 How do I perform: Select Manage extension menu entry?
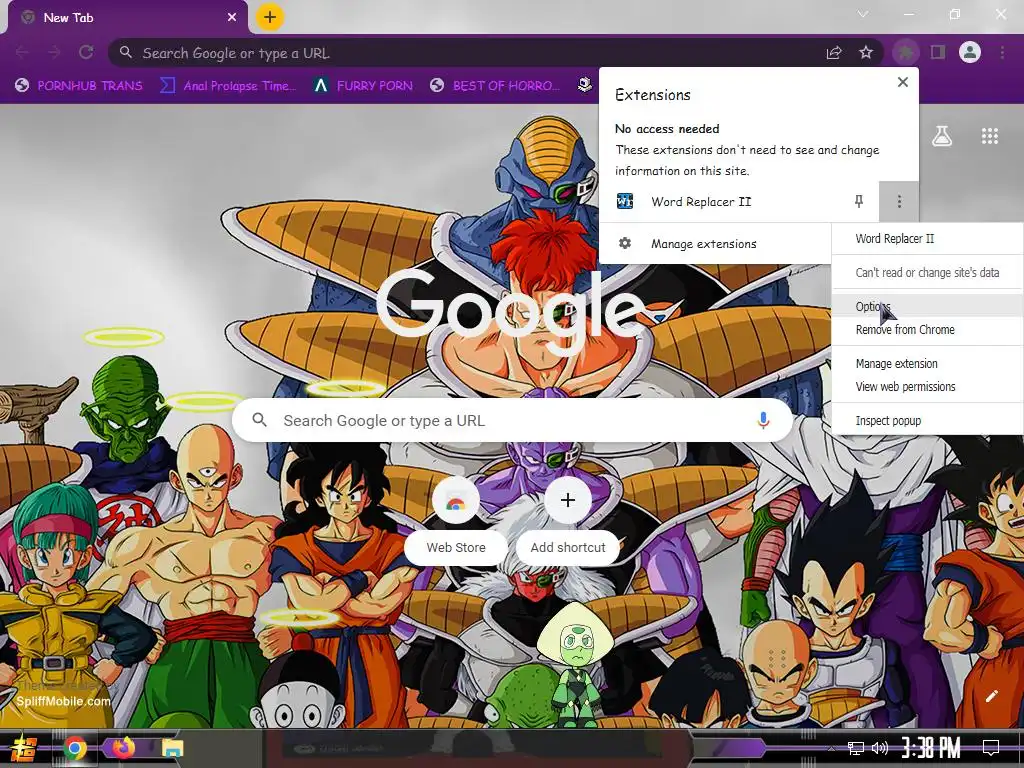[927, 364]
